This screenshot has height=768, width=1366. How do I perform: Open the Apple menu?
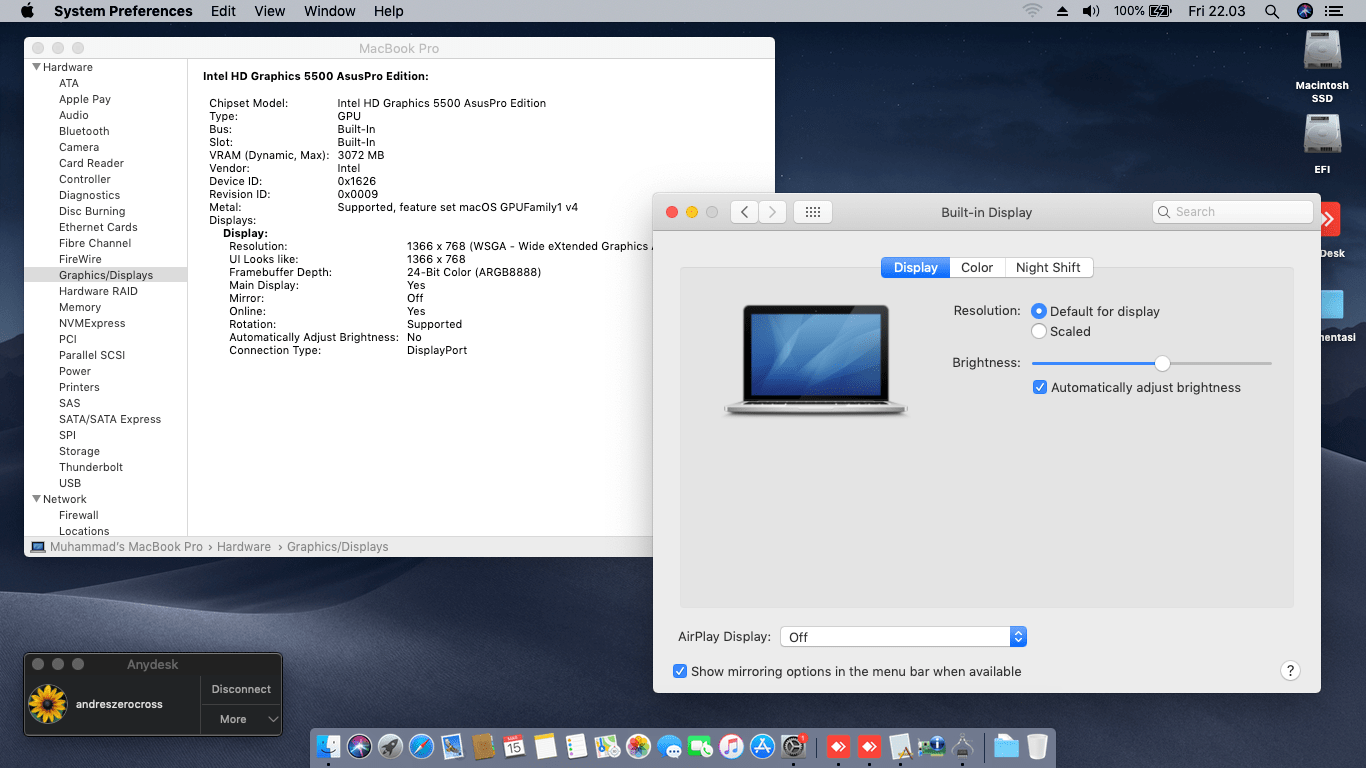point(27,11)
